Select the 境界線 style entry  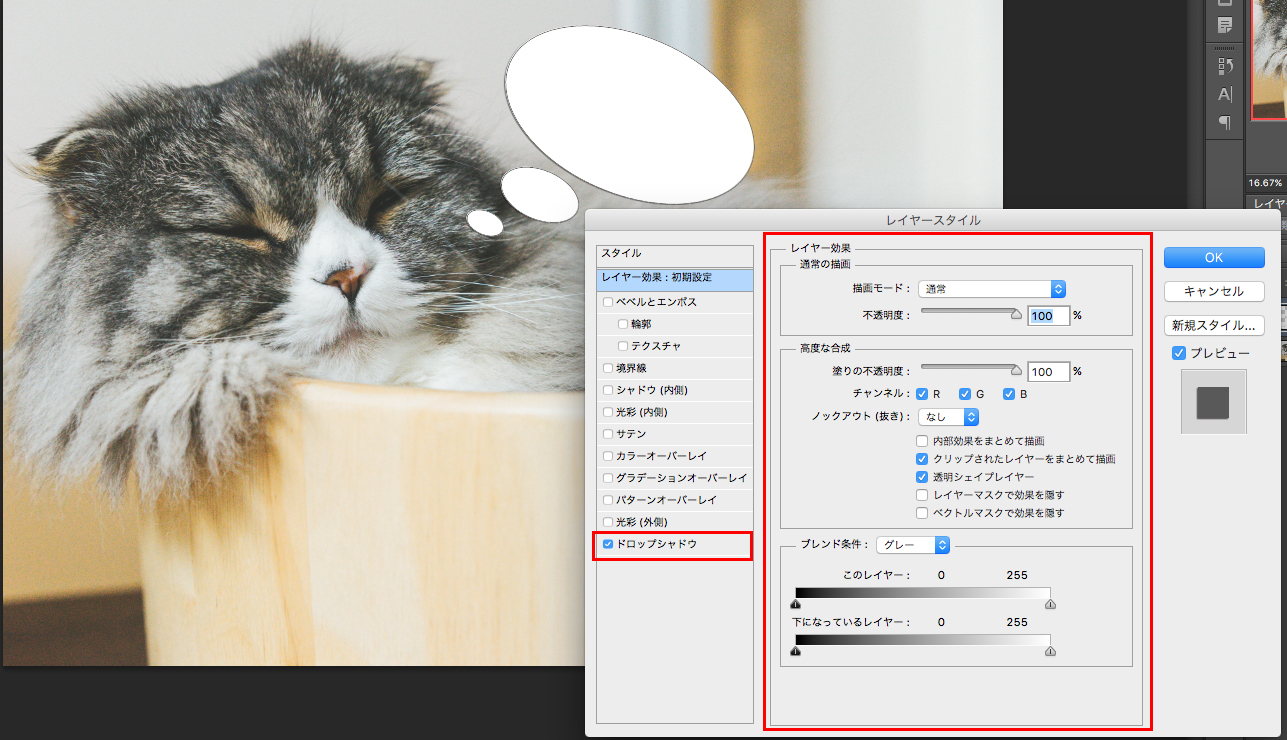click(631, 368)
